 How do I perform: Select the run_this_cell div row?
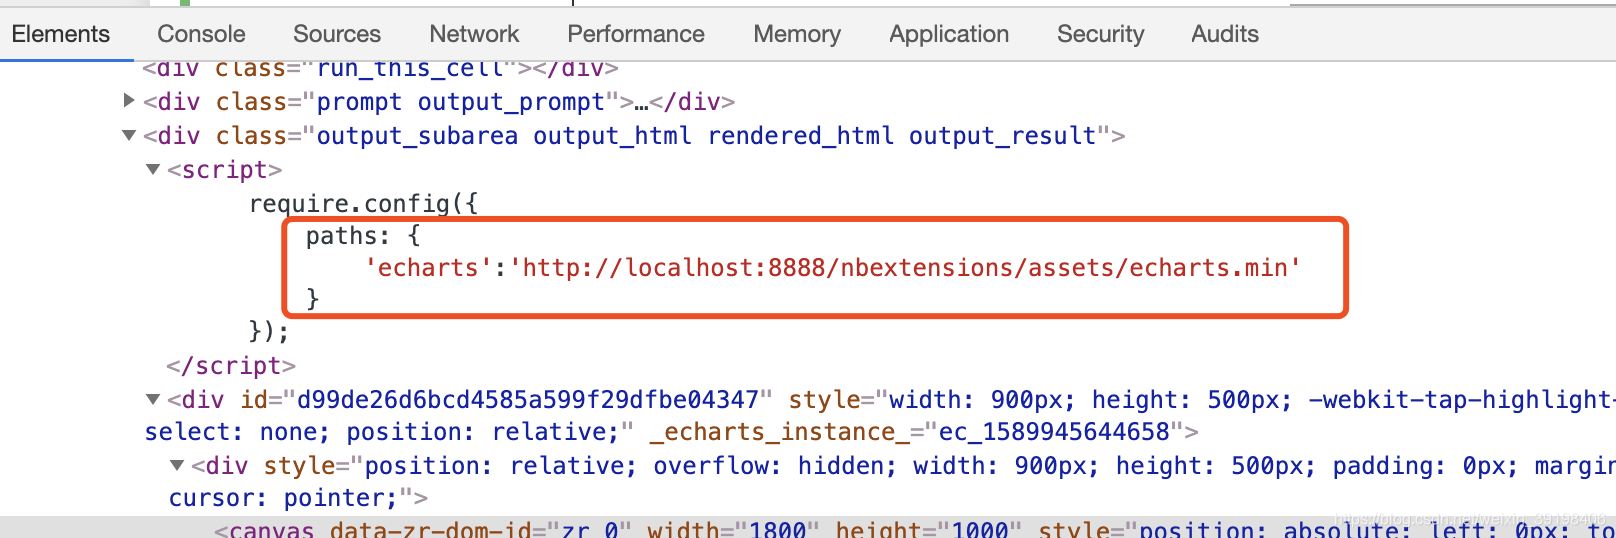point(381,69)
